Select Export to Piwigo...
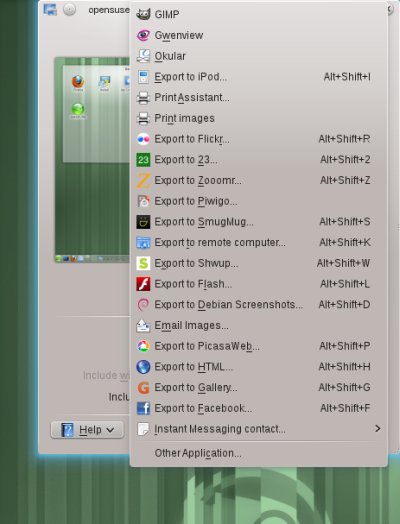This screenshot has height=524, width=400. (258, 201)
